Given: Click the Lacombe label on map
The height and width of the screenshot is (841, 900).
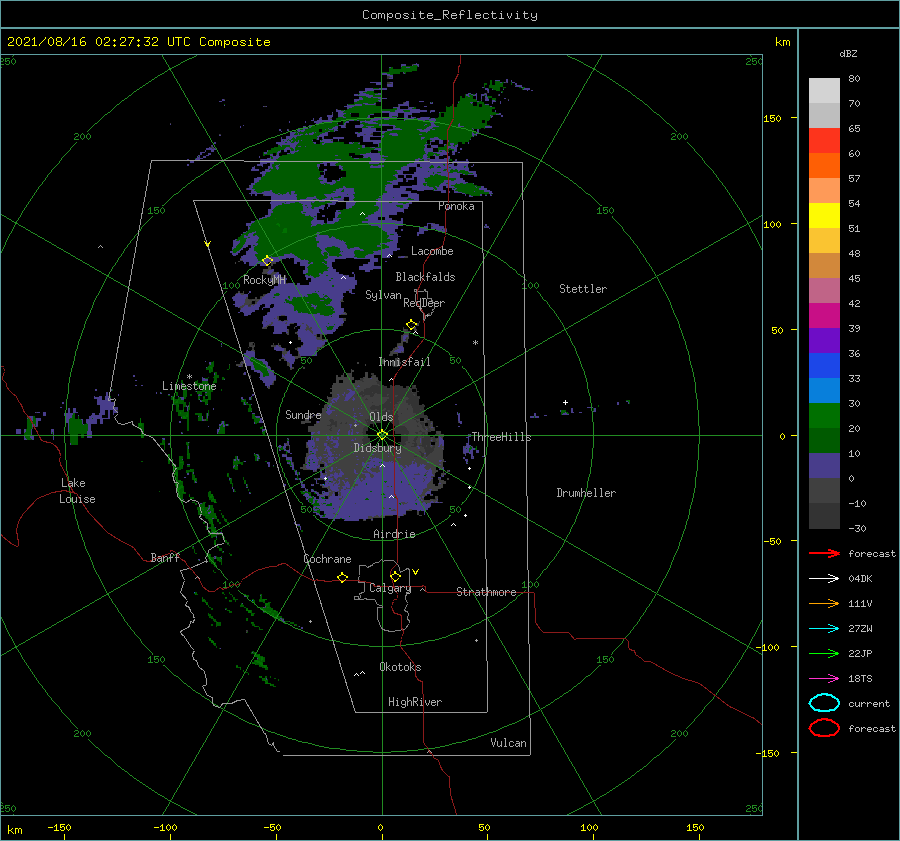Looking at the screenshot, I should click(x=432, y=251).
